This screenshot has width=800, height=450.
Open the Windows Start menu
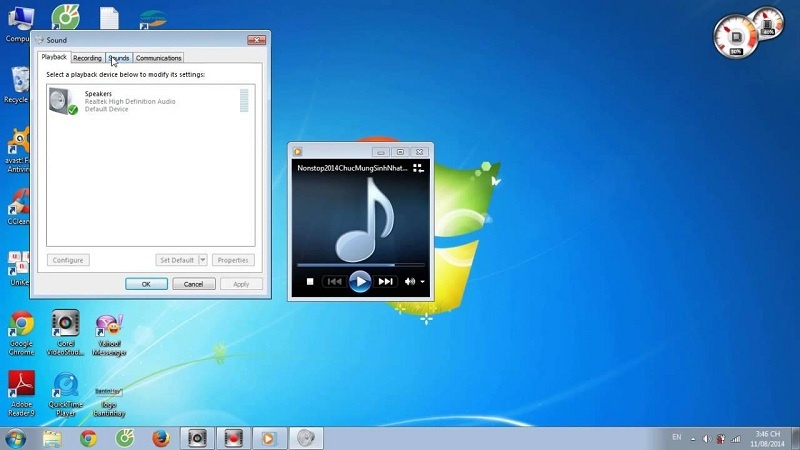pyautogui.click(x=15, y=439)
